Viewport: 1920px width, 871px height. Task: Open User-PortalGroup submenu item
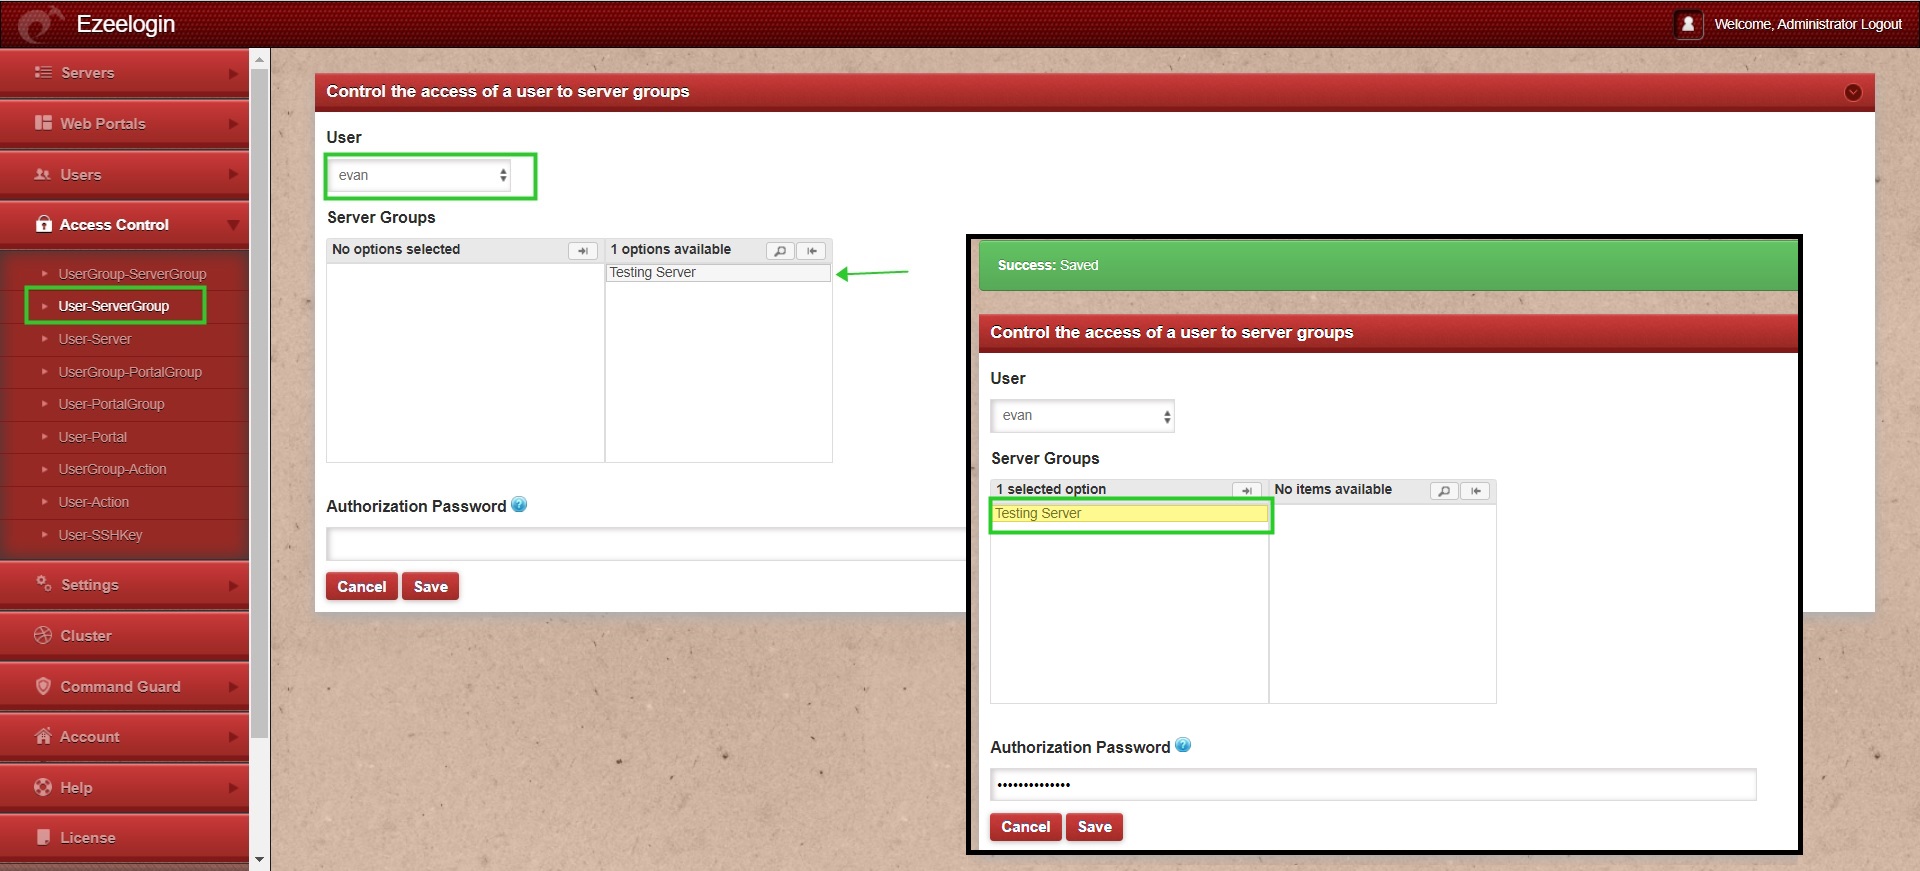[111, 404]
